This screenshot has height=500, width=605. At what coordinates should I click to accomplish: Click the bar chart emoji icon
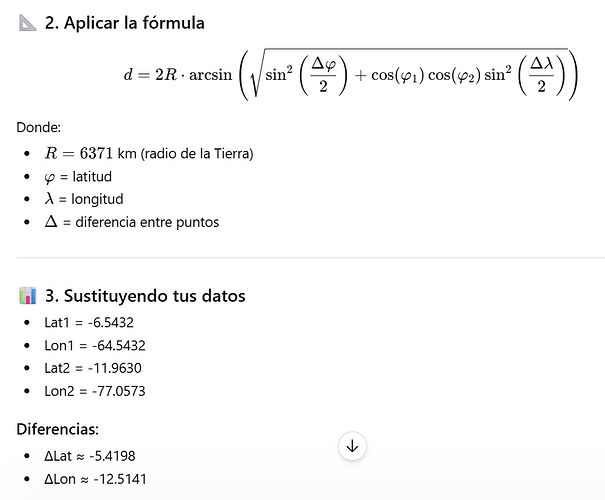(28, 296)
